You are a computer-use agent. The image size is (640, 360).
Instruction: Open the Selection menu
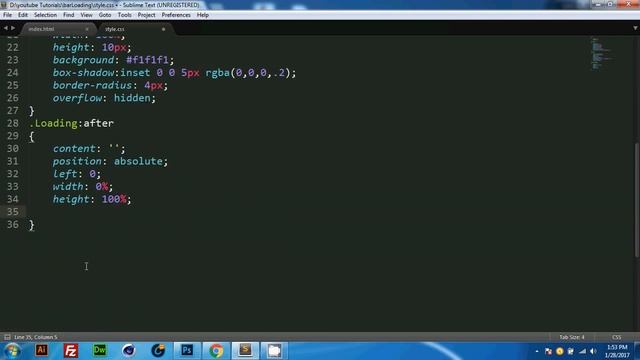point(45,15)
